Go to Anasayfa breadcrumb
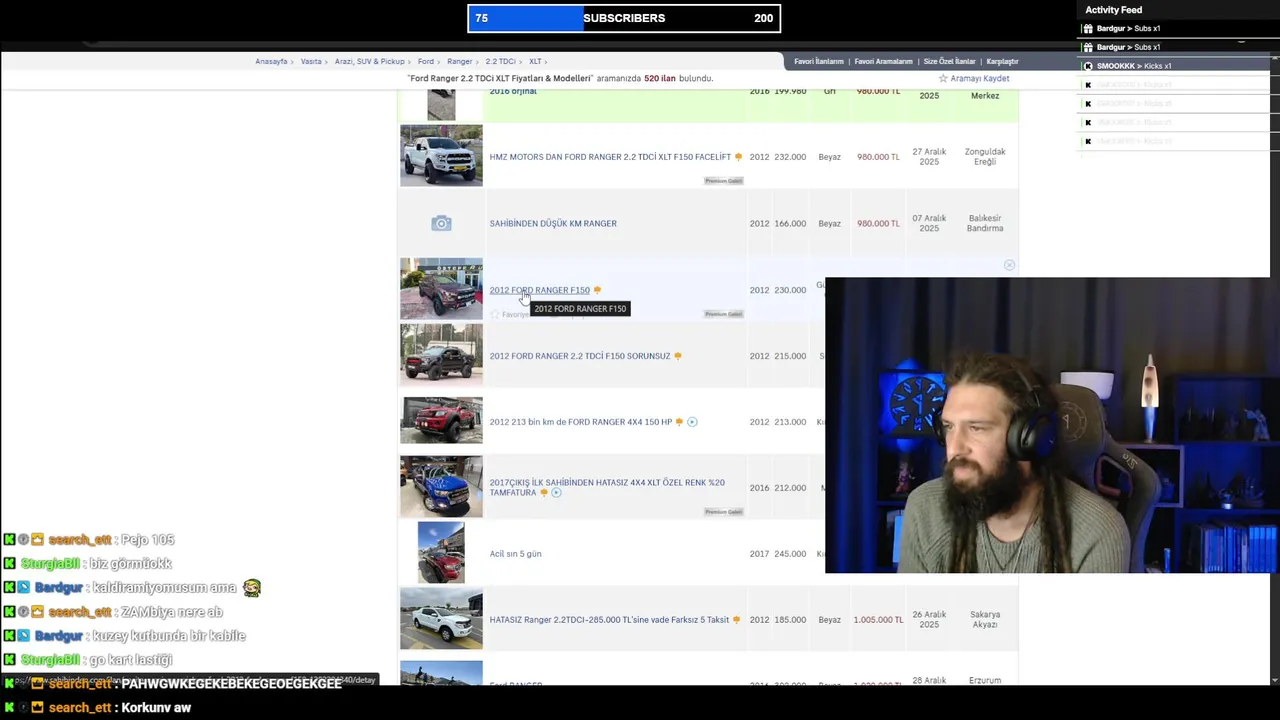This screenshot has width=1280, height=720. [271, 61]
